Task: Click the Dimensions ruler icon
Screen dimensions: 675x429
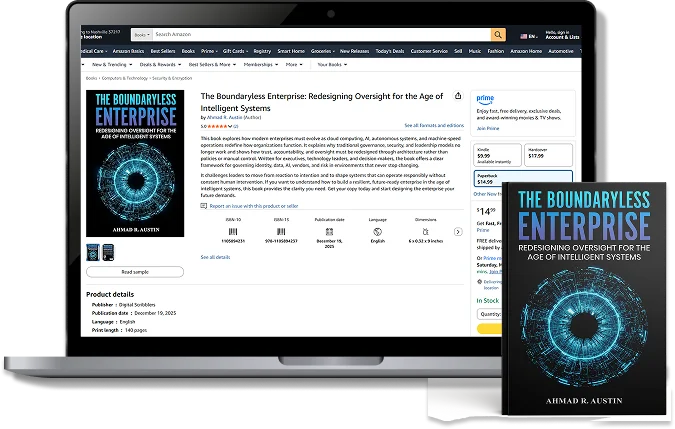Action: pyautogui.click(x=426, y=231)
